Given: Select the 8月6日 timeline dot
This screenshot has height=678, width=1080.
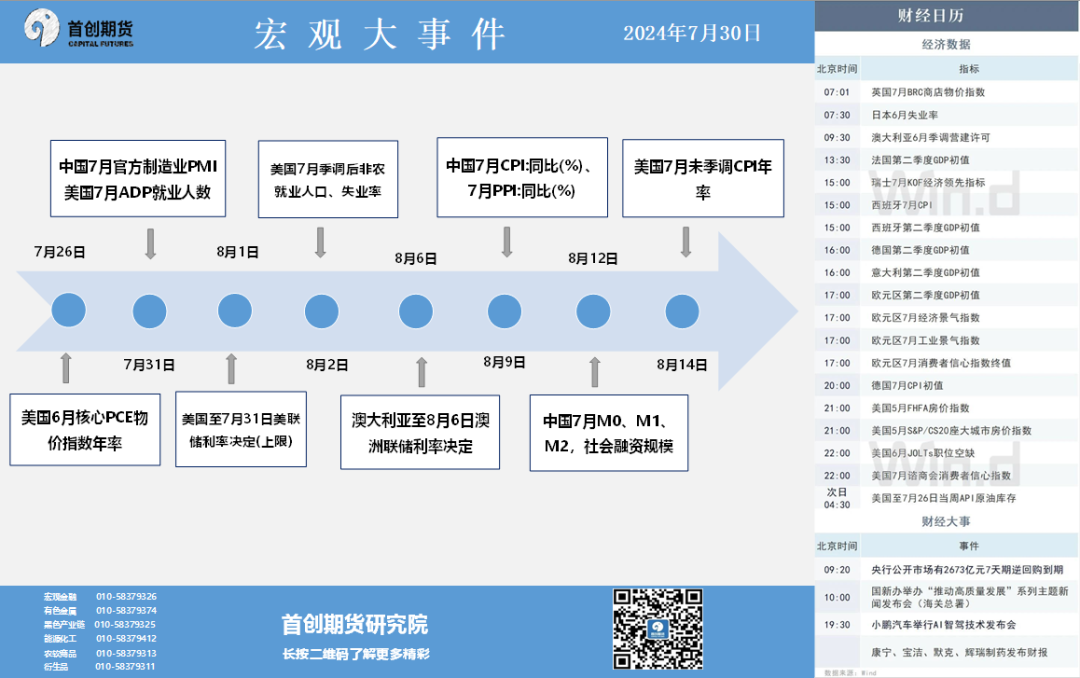Looking at the screenshot, I should (416, 311).
